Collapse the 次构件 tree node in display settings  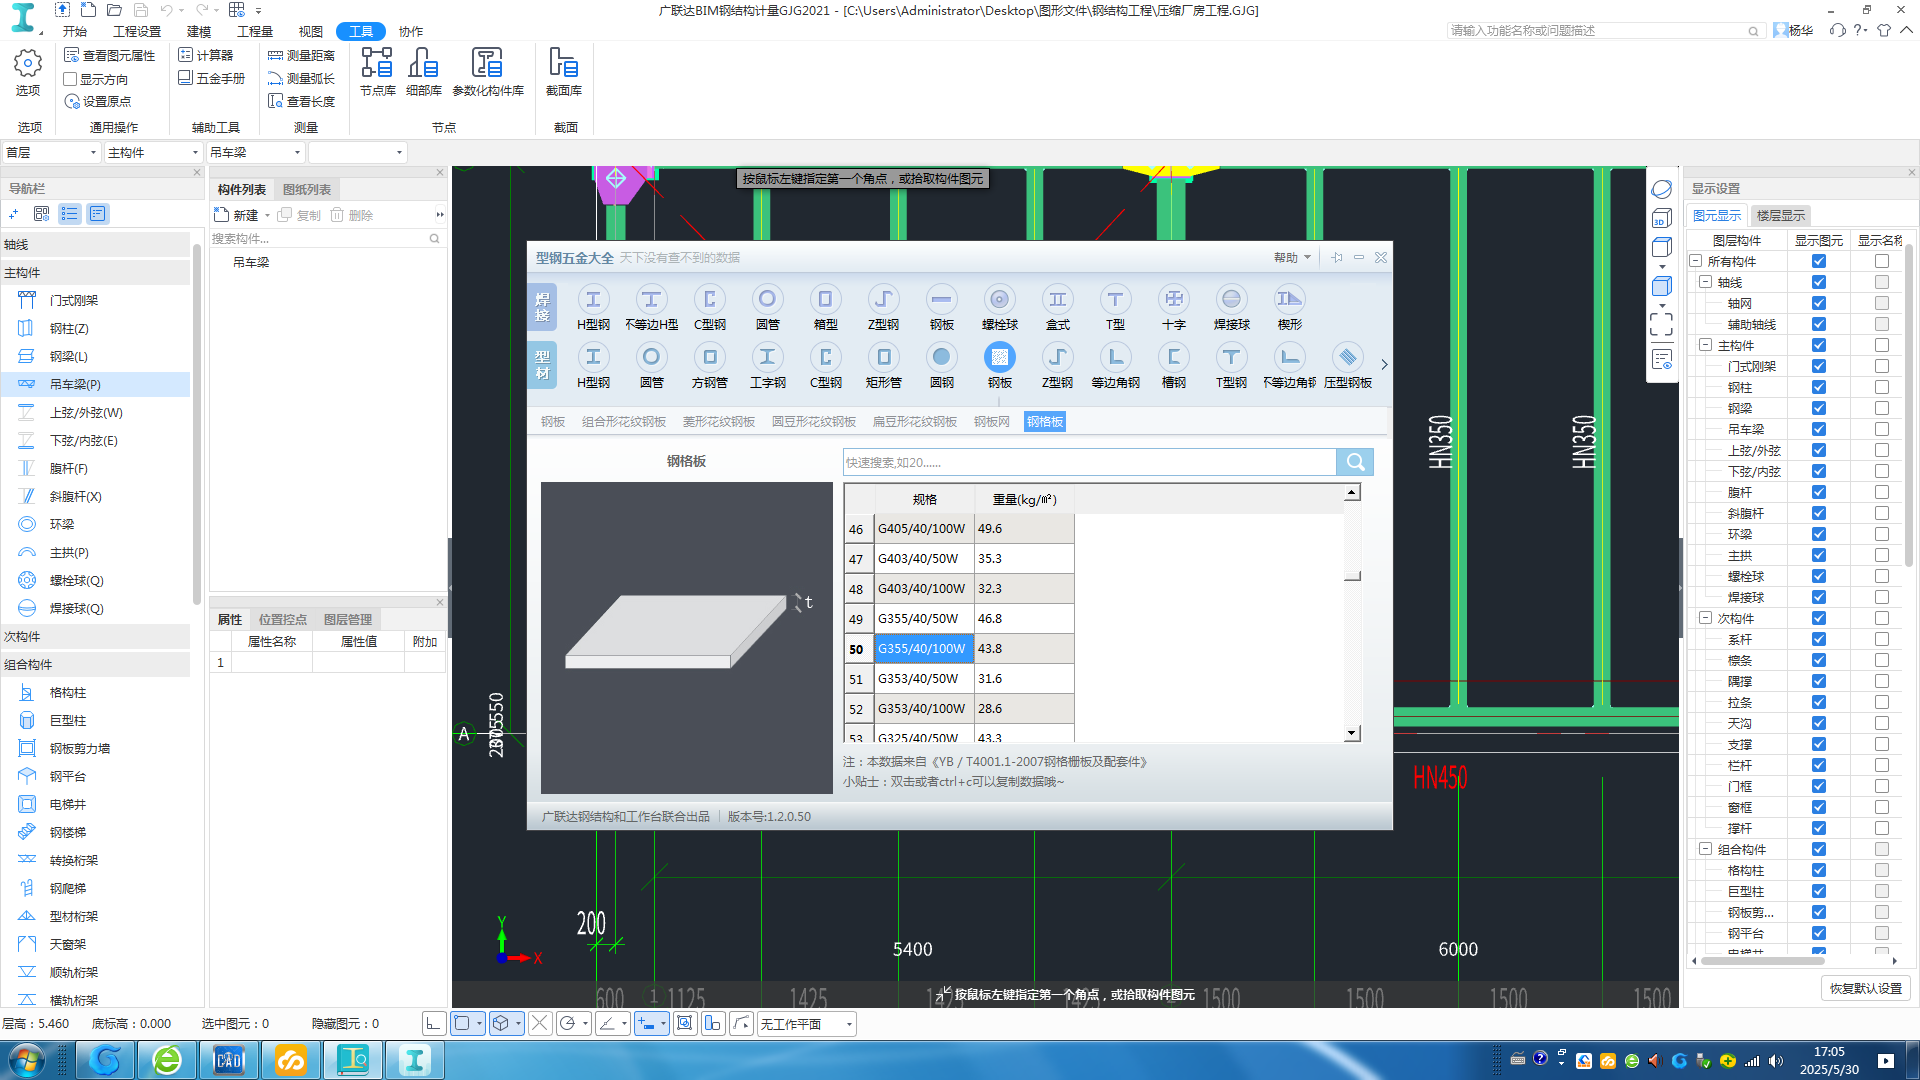click(x=1706, y=618)
